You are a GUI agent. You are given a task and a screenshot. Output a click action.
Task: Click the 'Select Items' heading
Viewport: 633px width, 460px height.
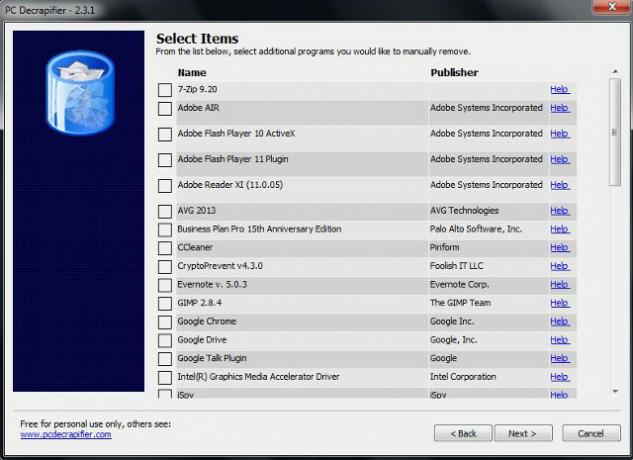[x=197, y=39]
